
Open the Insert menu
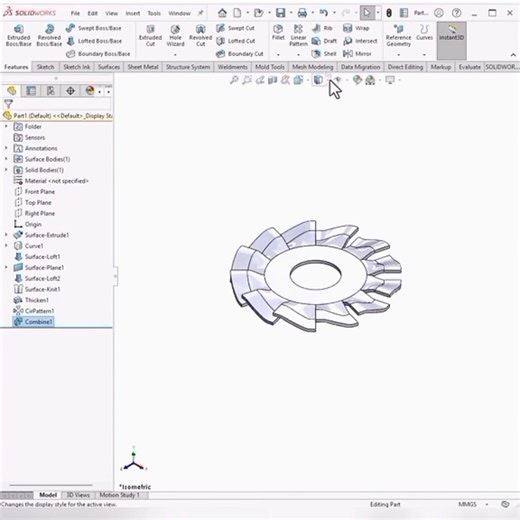(x=133, y=13)
